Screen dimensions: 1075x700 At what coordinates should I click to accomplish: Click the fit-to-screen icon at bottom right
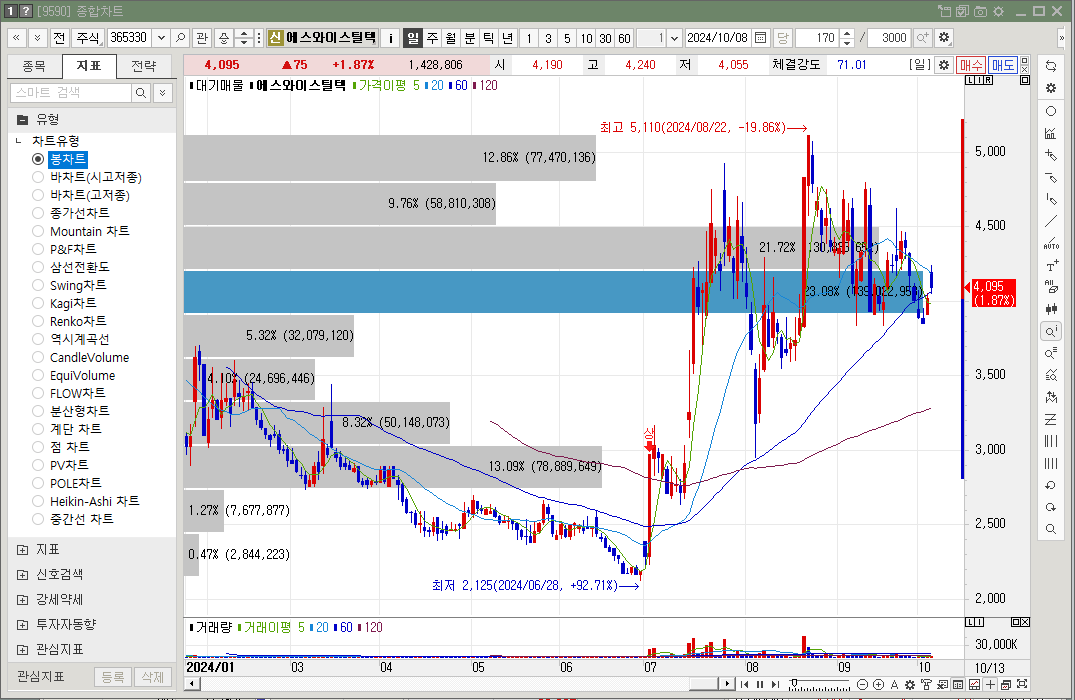click(x=1022, y=684)
